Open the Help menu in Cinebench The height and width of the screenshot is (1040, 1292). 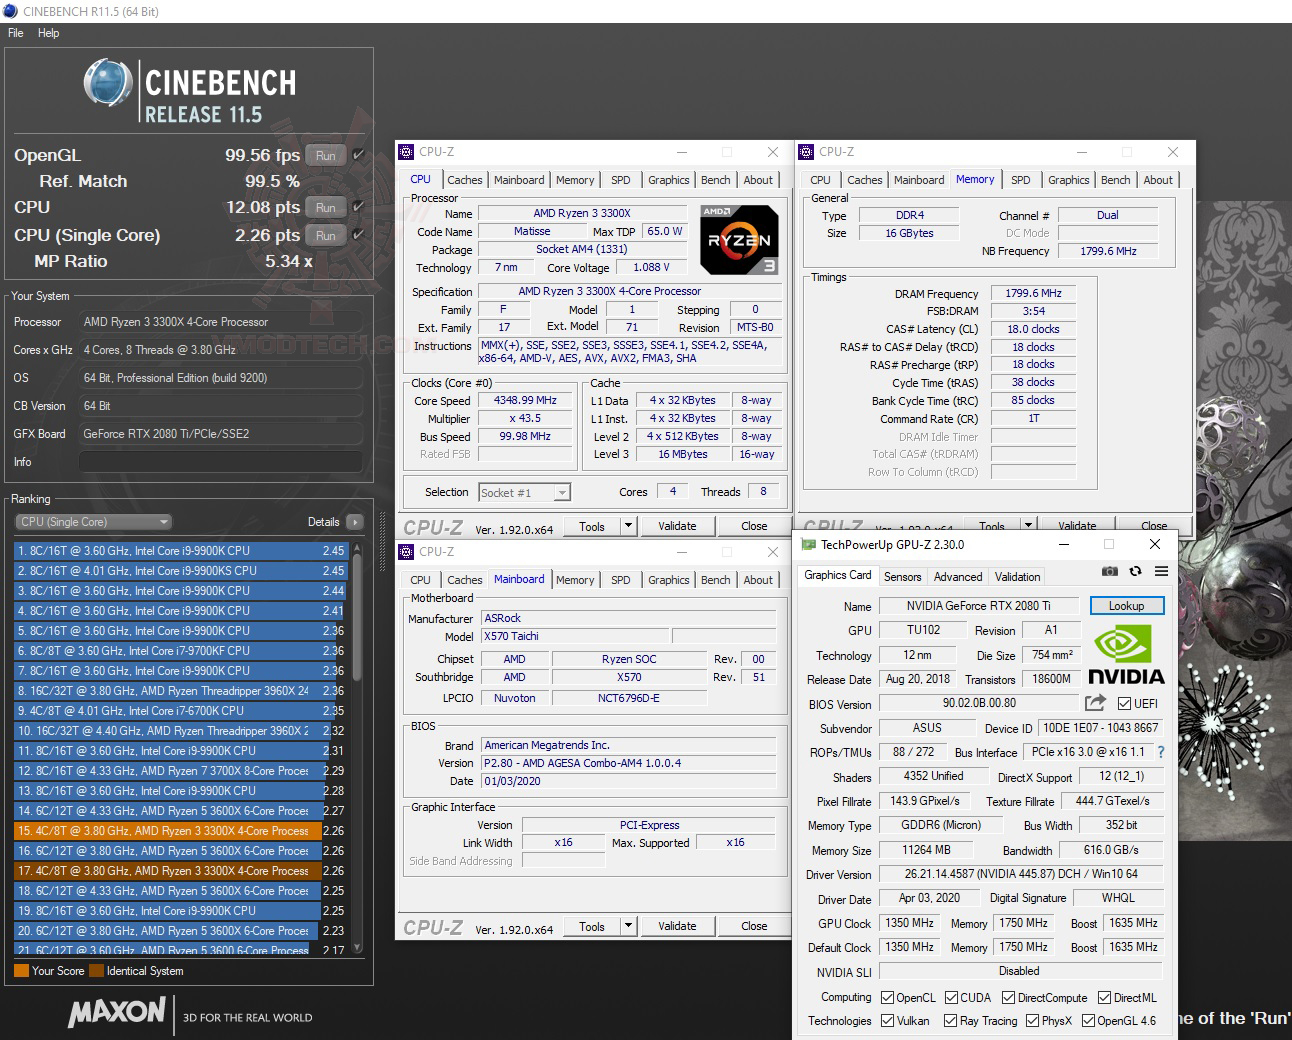coord(49,33)
